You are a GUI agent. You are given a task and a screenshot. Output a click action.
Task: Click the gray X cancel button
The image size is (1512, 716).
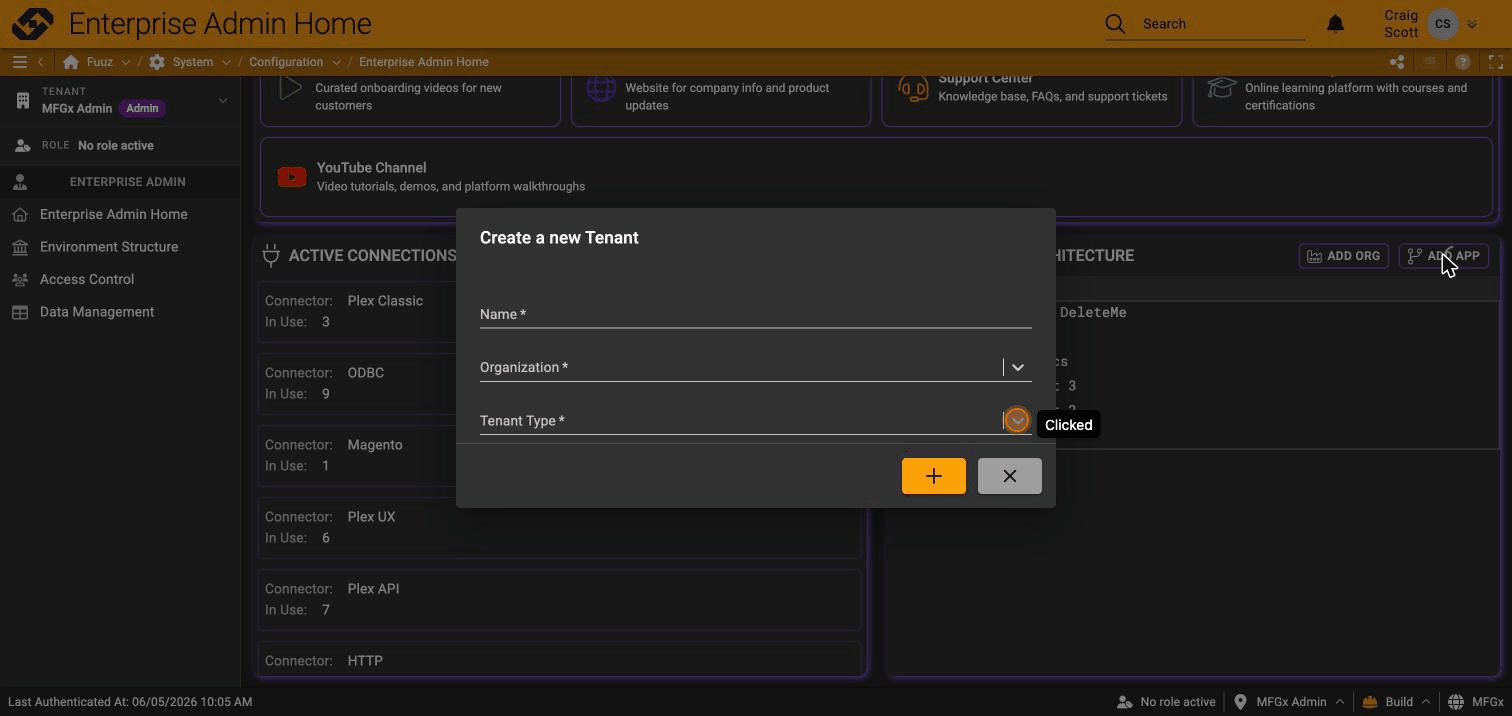coord(1009,476)
